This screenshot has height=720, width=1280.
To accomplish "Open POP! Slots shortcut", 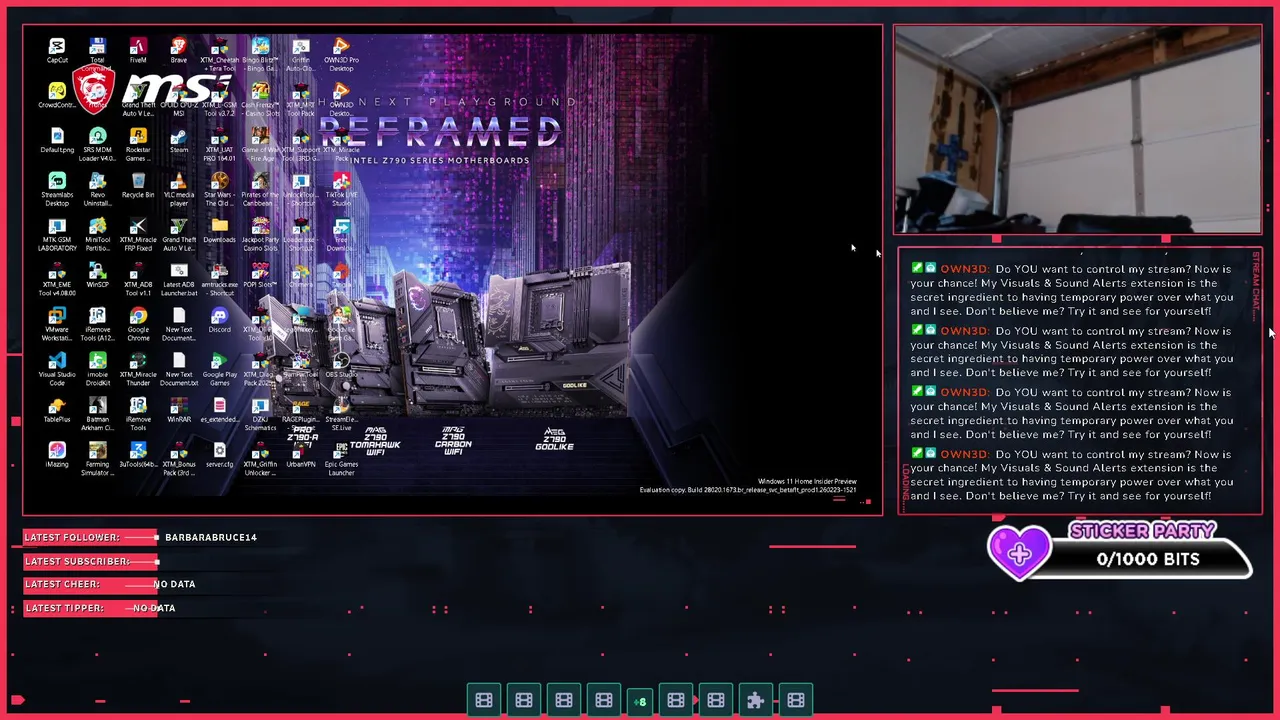I will [x=260, y=276].
